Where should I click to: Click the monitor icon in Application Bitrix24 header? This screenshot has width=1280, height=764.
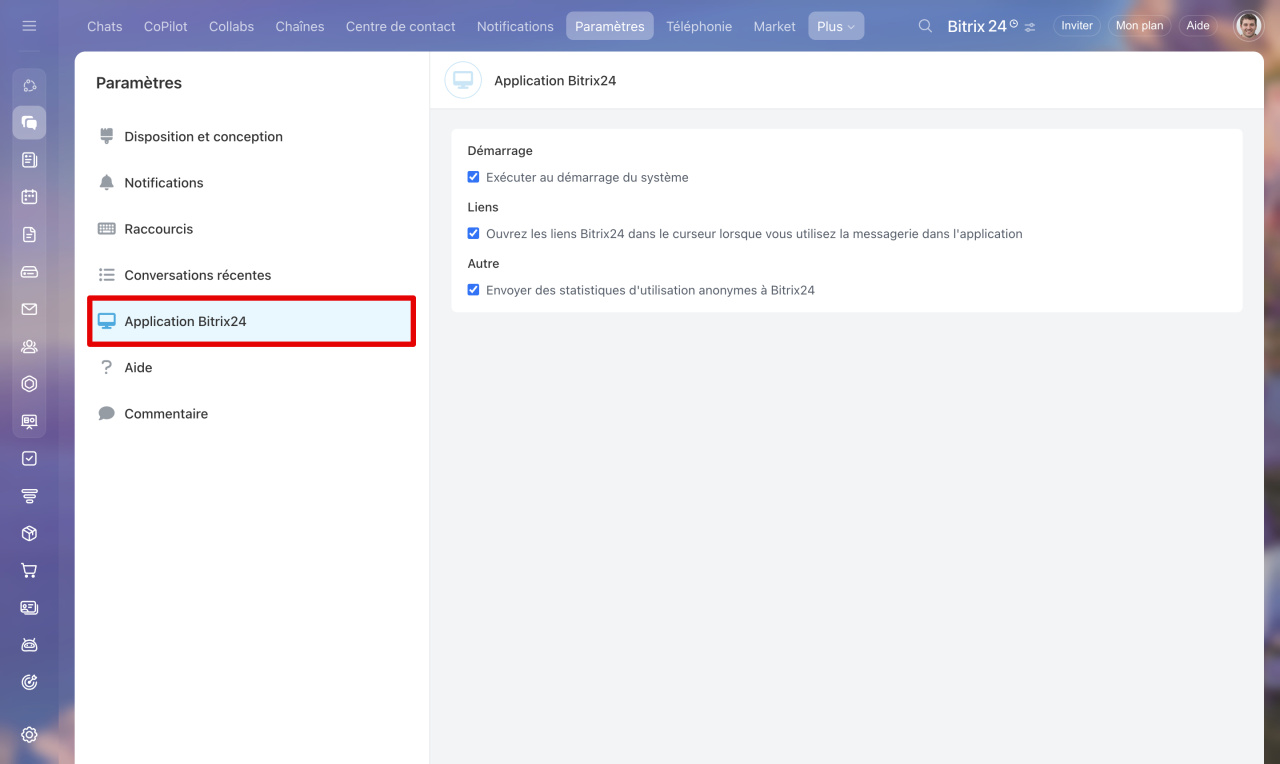click(463, 80)
